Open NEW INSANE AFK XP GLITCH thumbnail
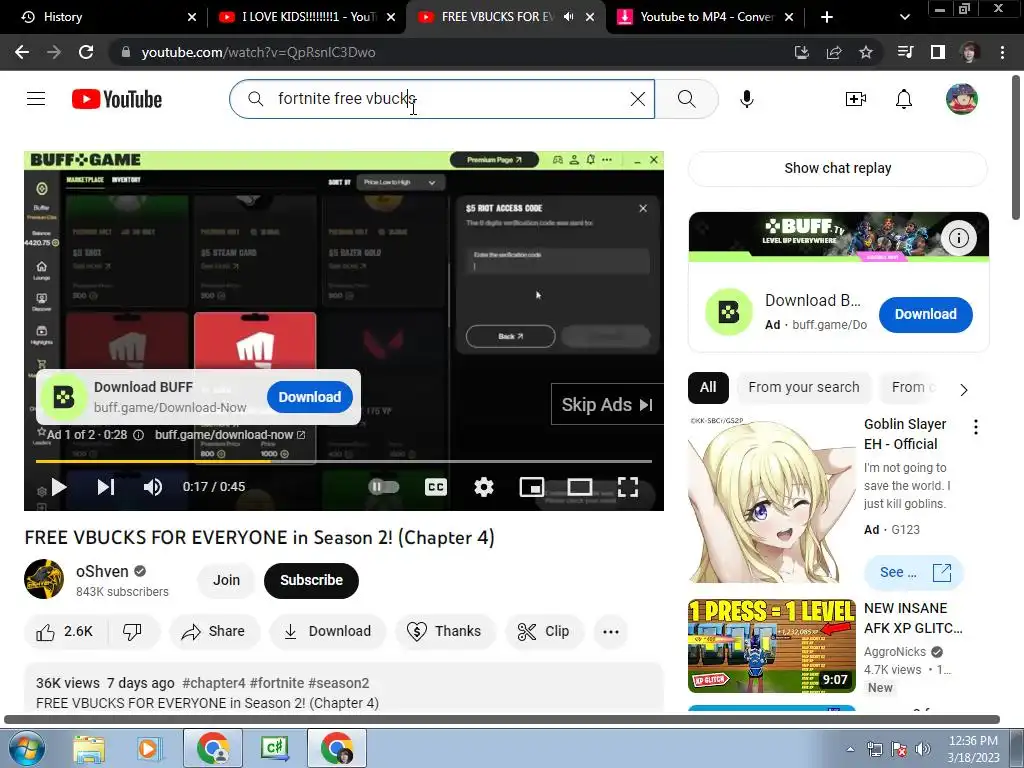The height and width of the screenshot is (768, 1024). [x=772, y=647]
